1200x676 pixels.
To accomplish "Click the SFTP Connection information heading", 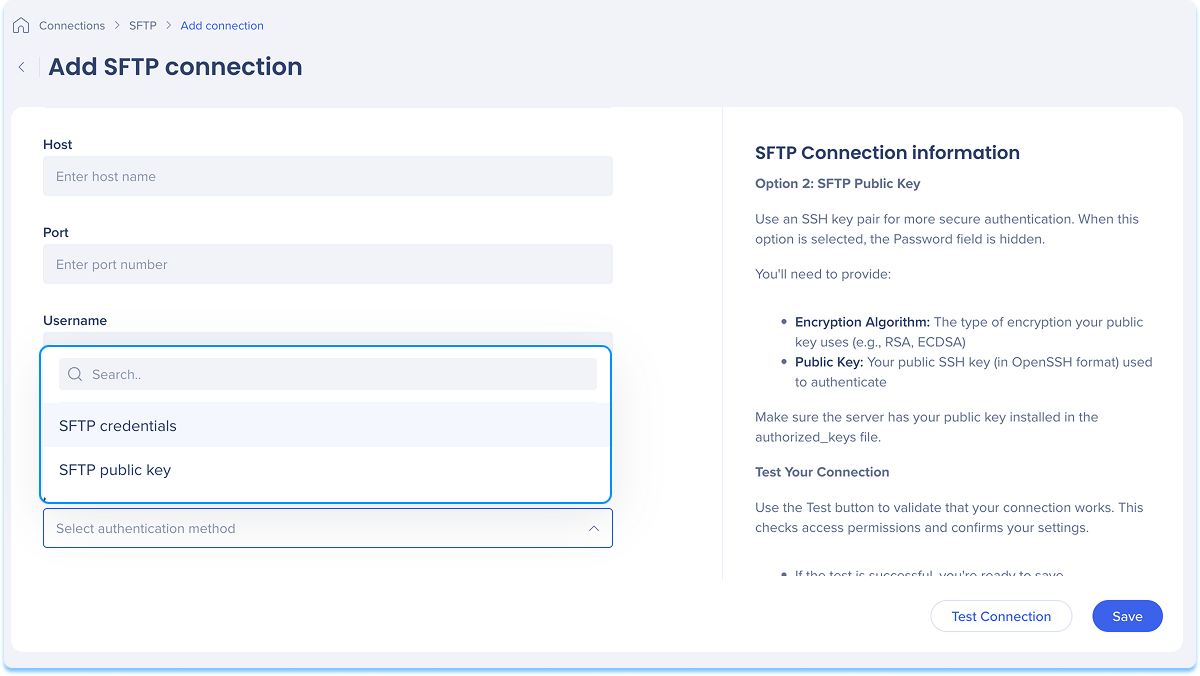I will (x=887, y=153).
